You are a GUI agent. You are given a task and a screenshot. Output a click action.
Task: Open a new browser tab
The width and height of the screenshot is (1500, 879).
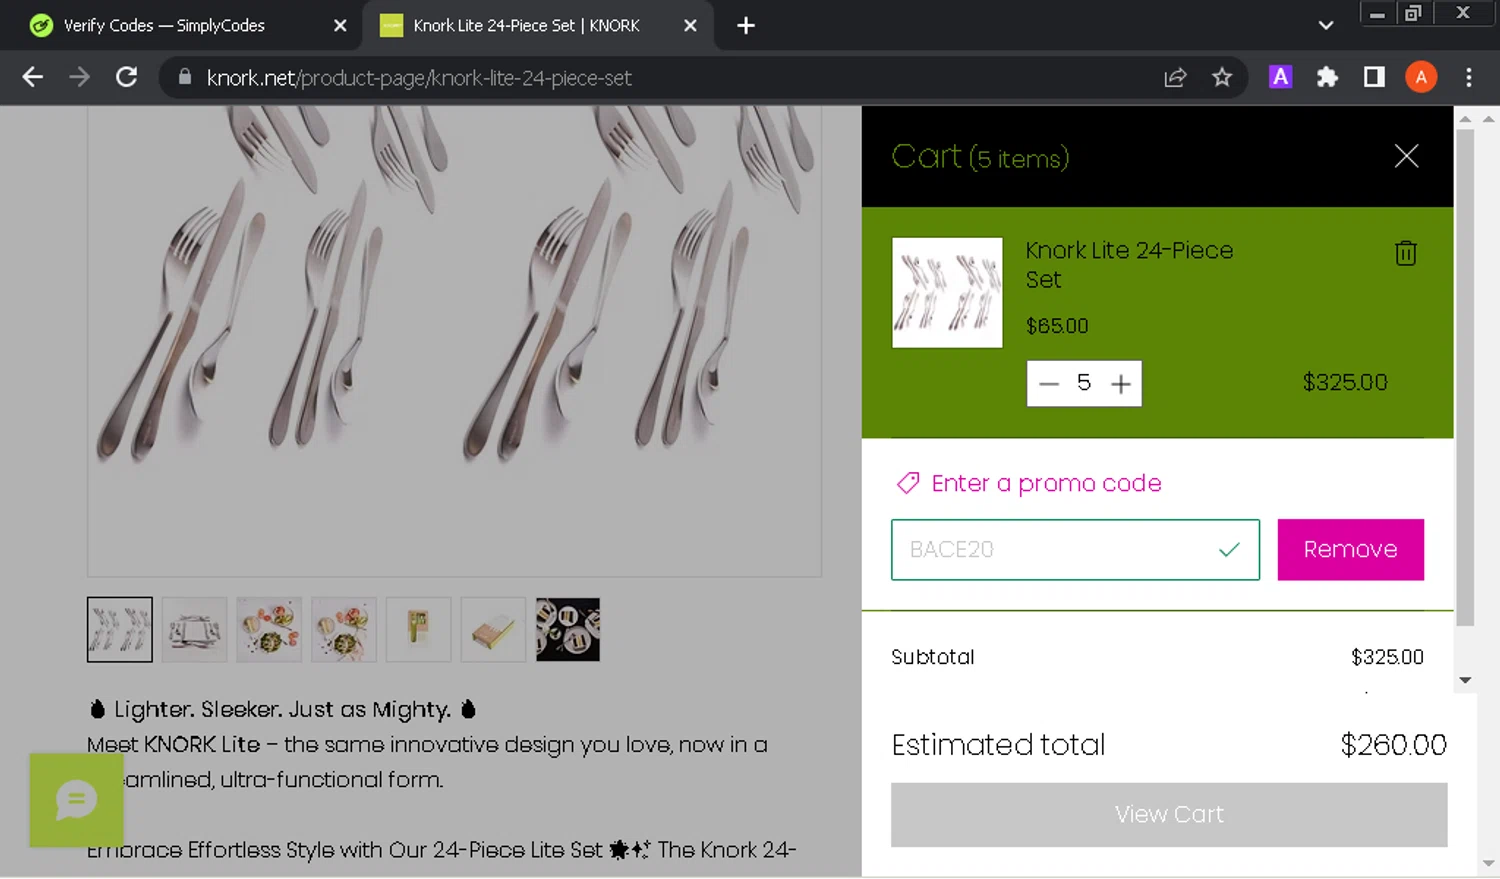point(746,26)
